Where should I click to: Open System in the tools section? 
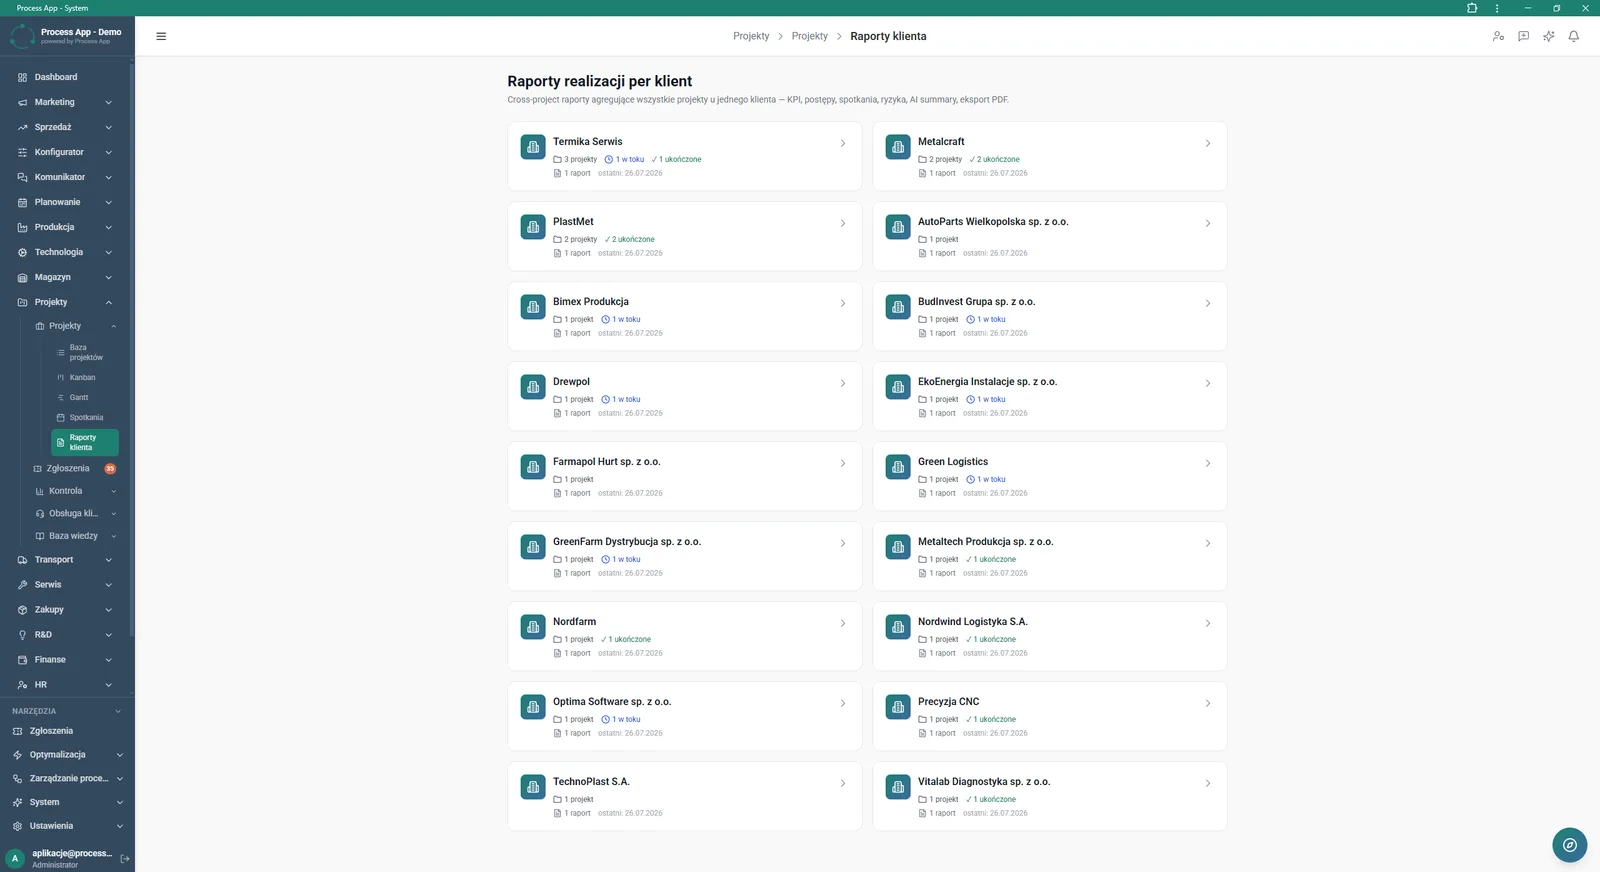tap(66, 802)
